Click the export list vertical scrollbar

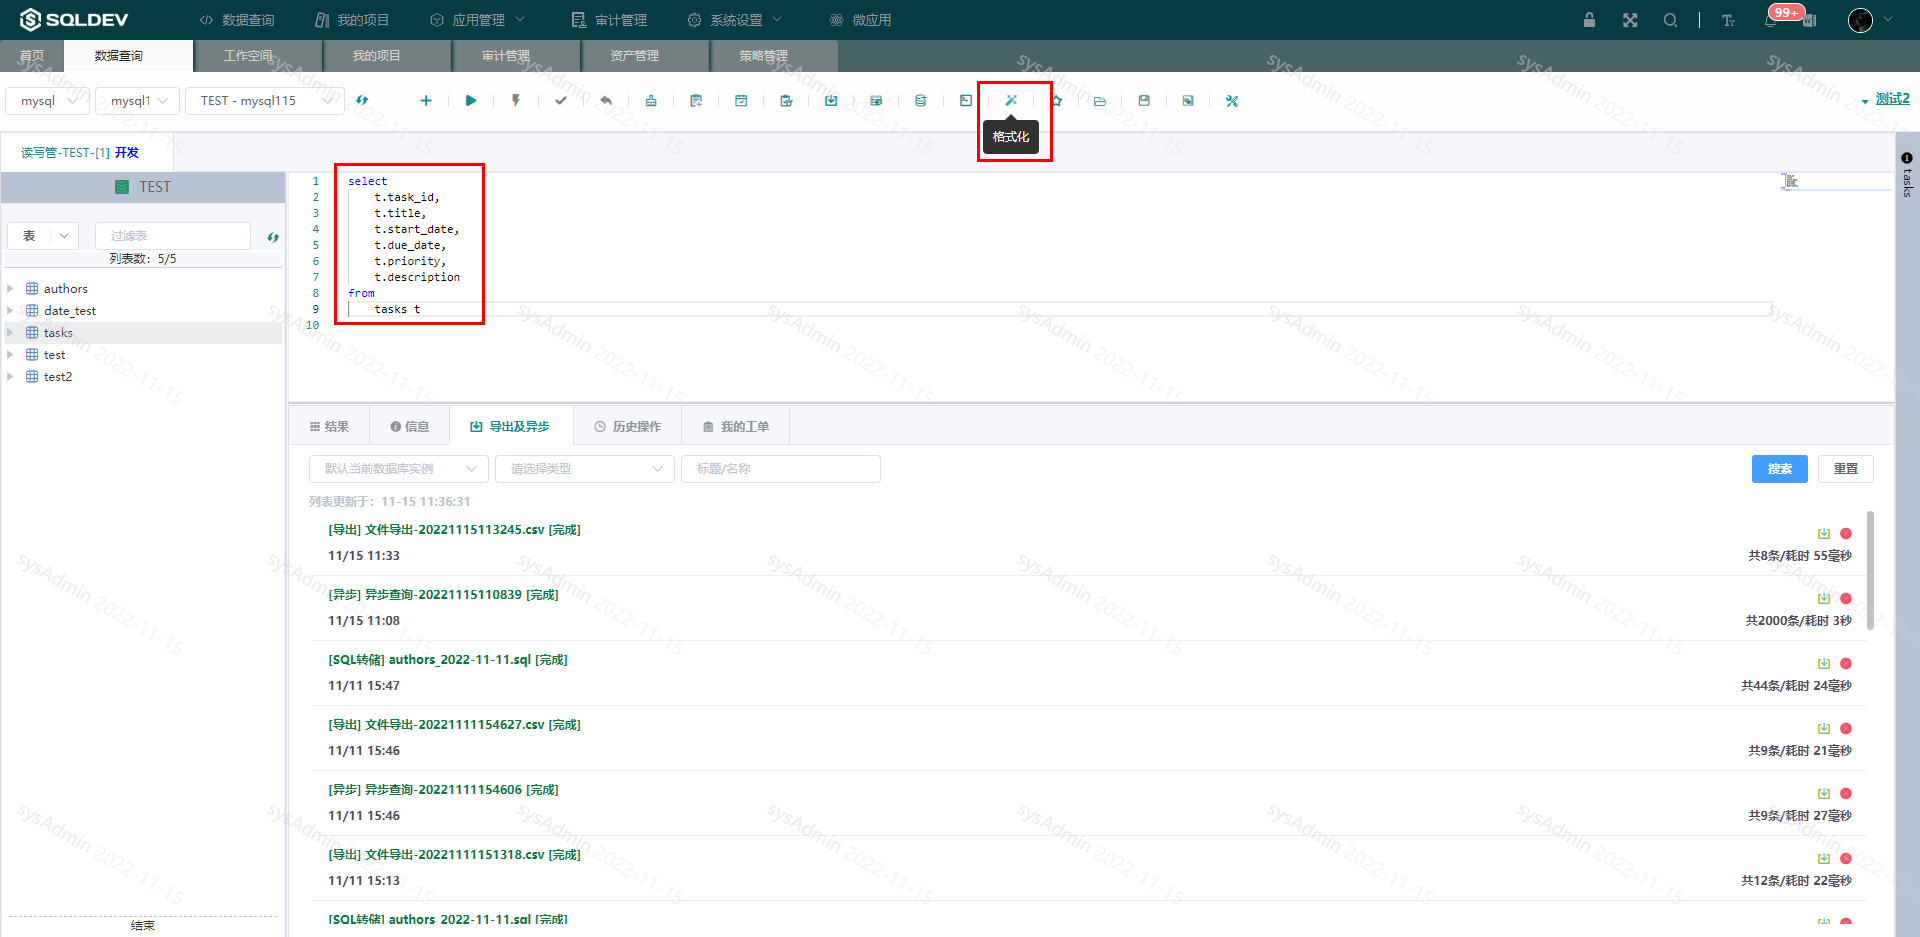tap(1870, 572)
